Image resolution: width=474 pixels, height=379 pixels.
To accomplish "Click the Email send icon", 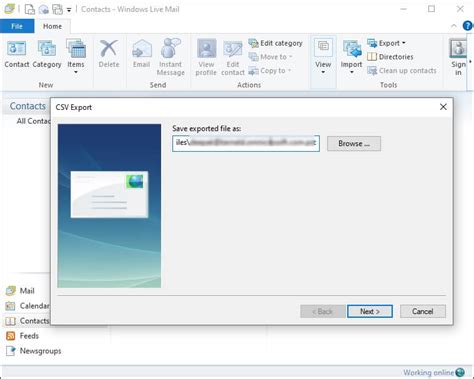I will [141, 54].
